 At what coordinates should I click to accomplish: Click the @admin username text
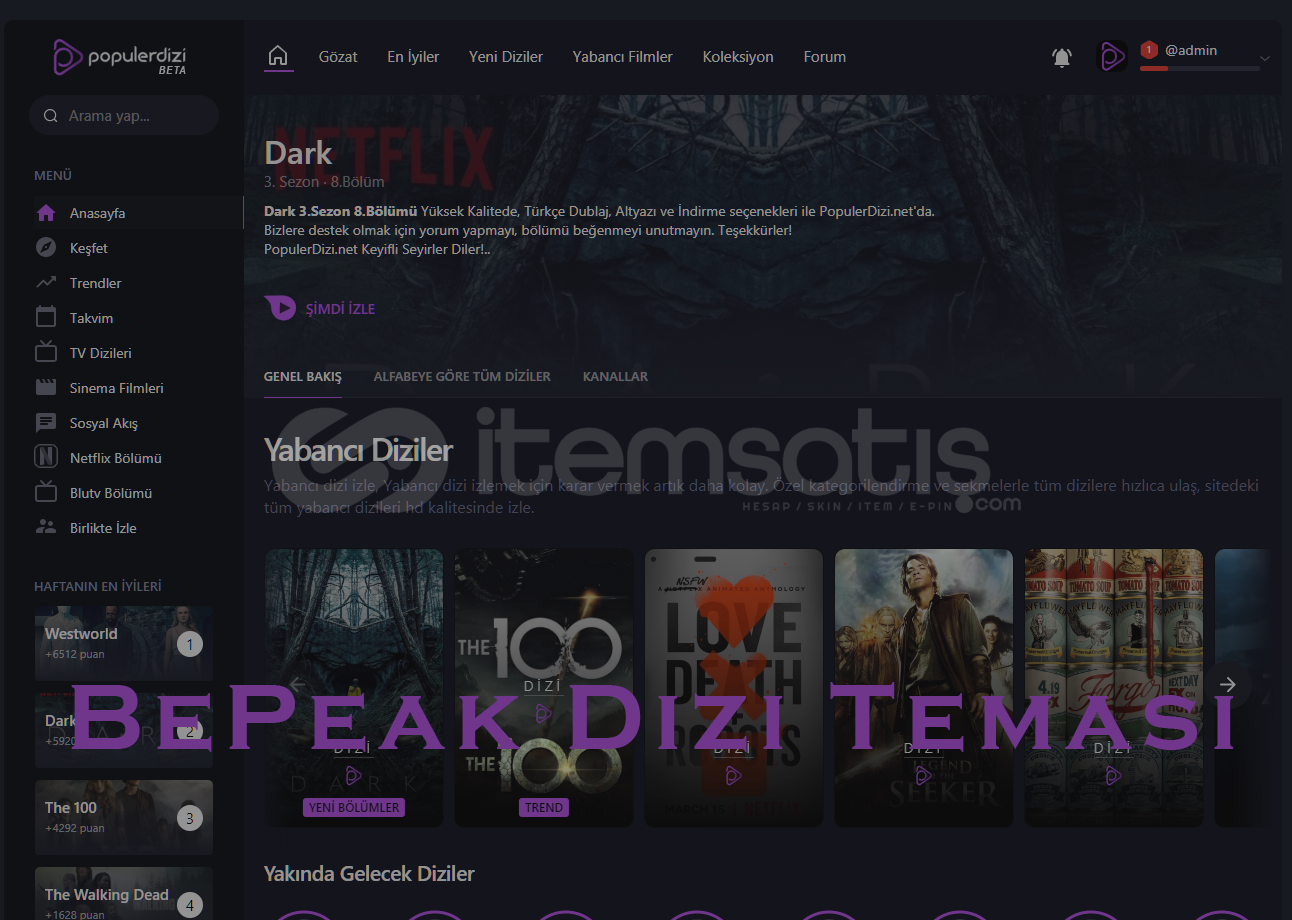(x=1191, y=50)
